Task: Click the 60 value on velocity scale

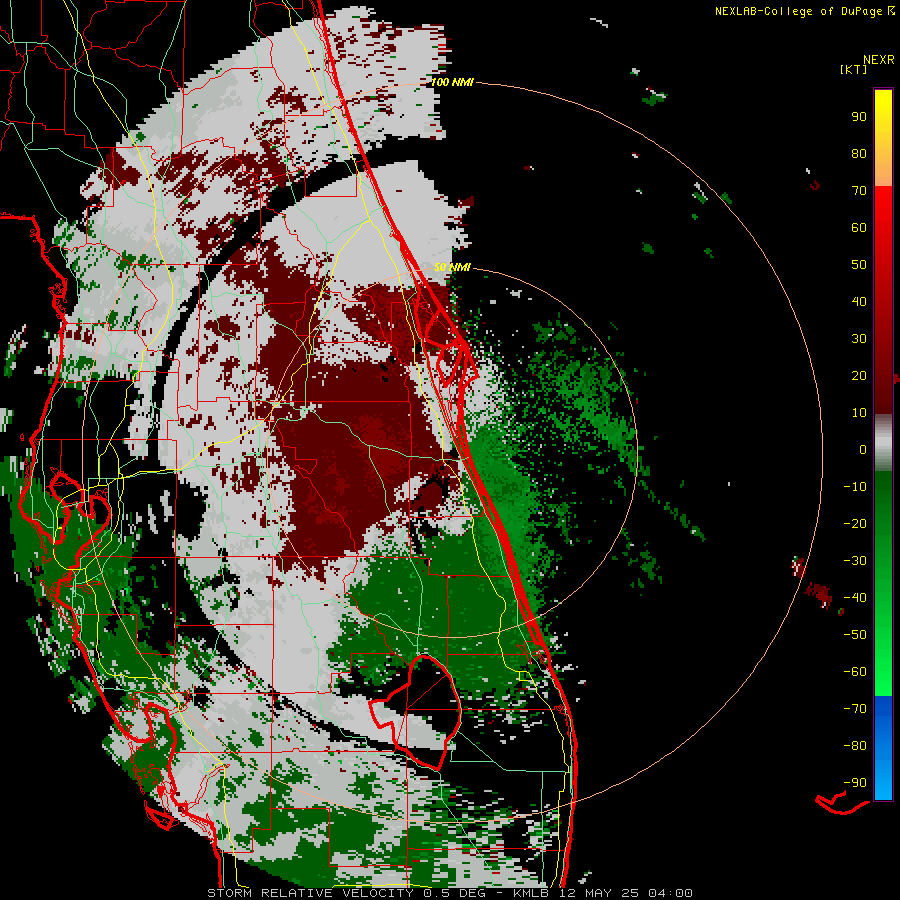Action: [859, 227]
